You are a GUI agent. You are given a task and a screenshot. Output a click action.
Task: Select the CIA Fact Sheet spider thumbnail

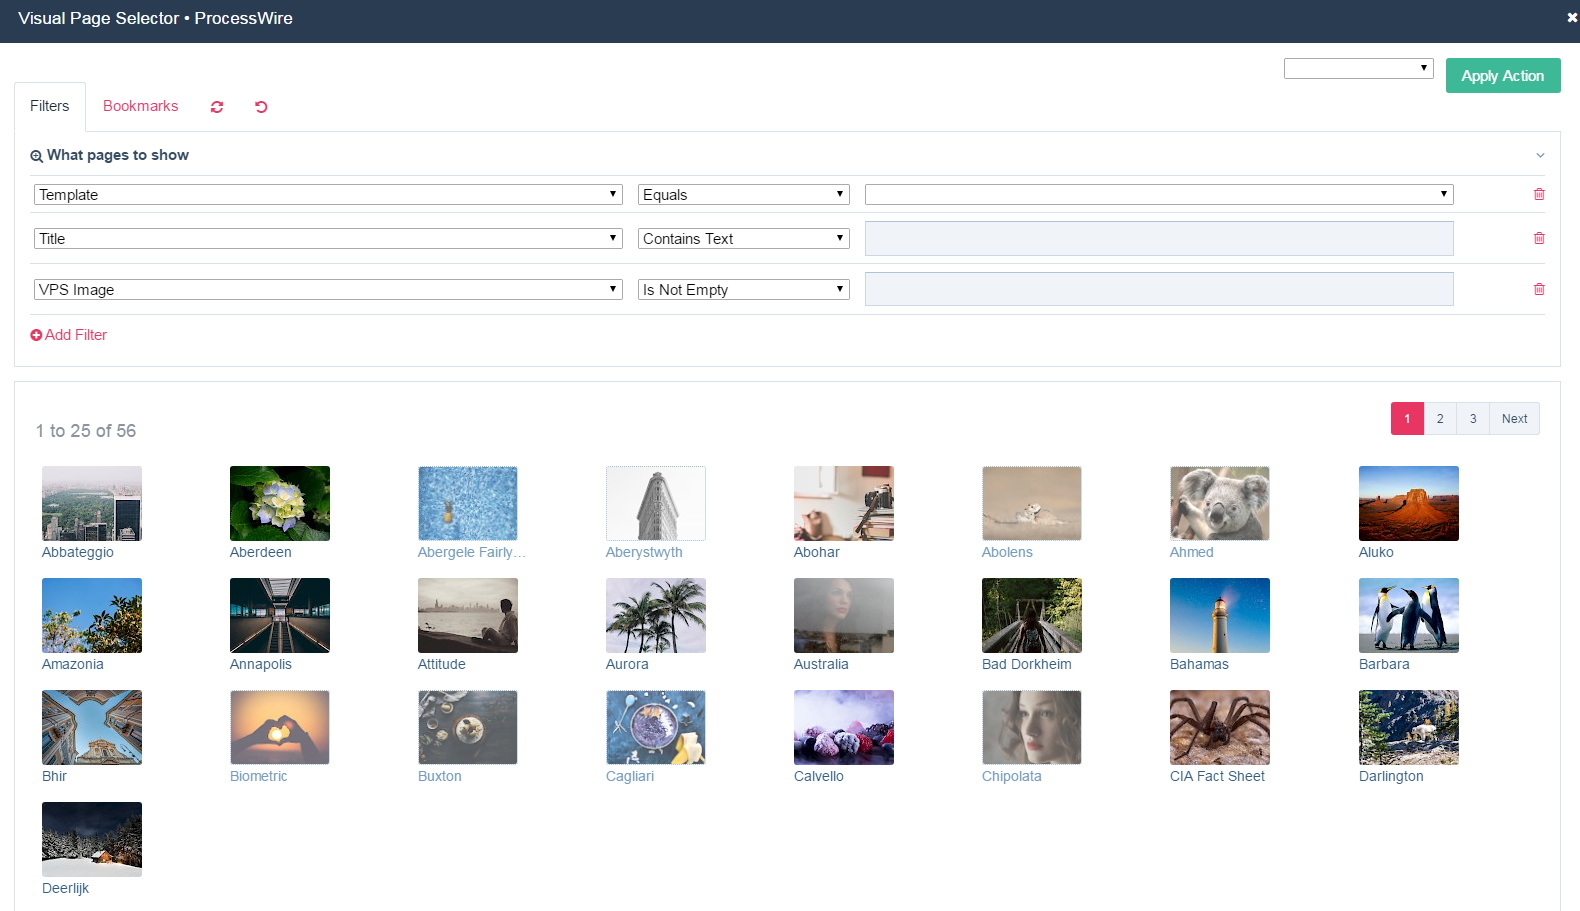(1220, 727)
